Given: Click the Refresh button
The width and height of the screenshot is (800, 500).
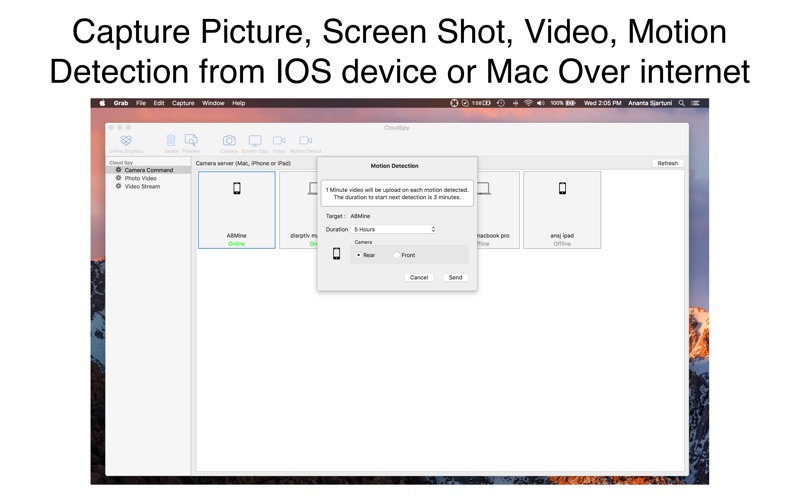Looking at the screenshot, I should pos(667,163).
